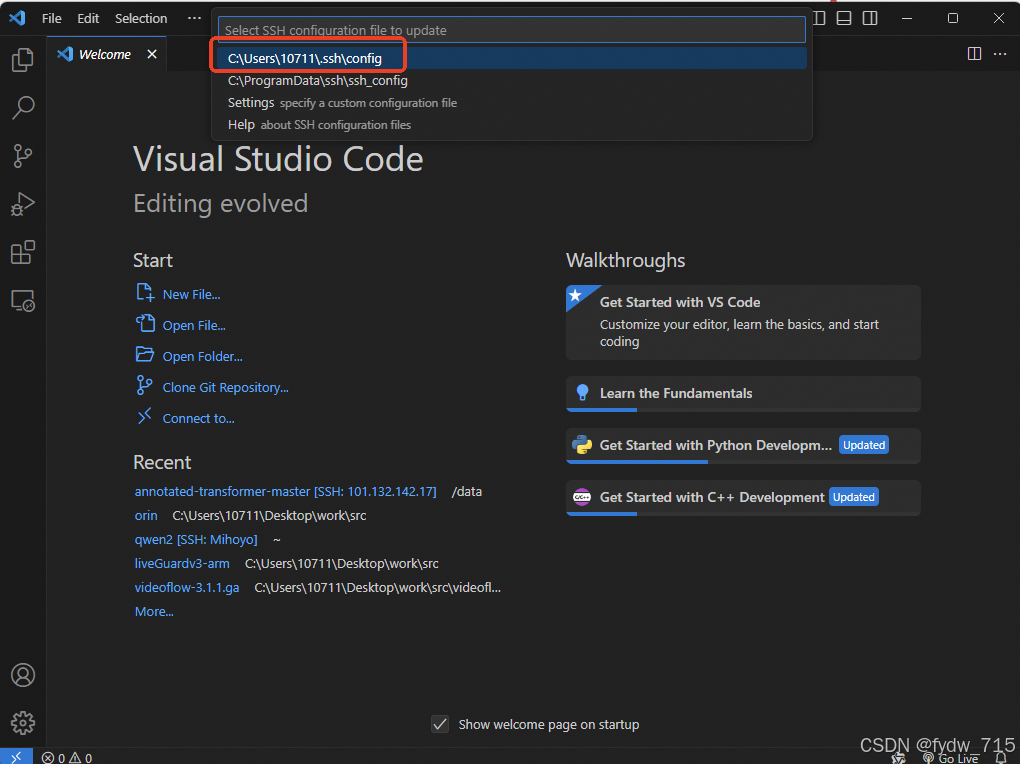This screenshot has height=764, width=1020.
Task: Open the Selection menu
Action: pos(141,18)
